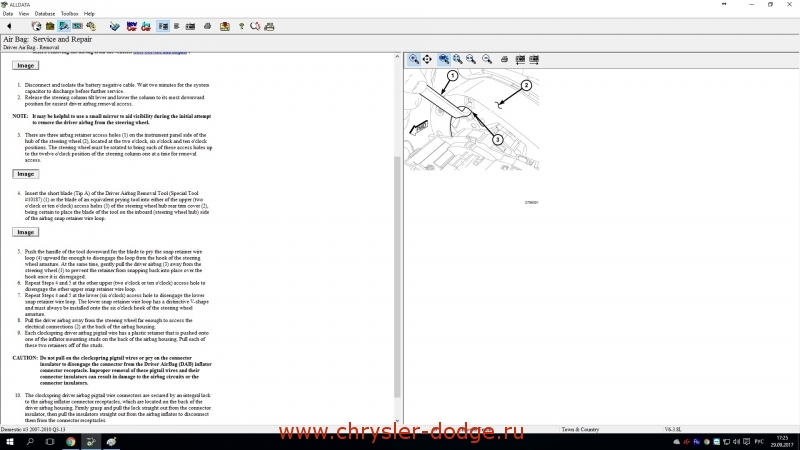This screenshot has width=800, height=450.
Task: Click the steering wheel airbag diagram image
Action: point(472,120)
